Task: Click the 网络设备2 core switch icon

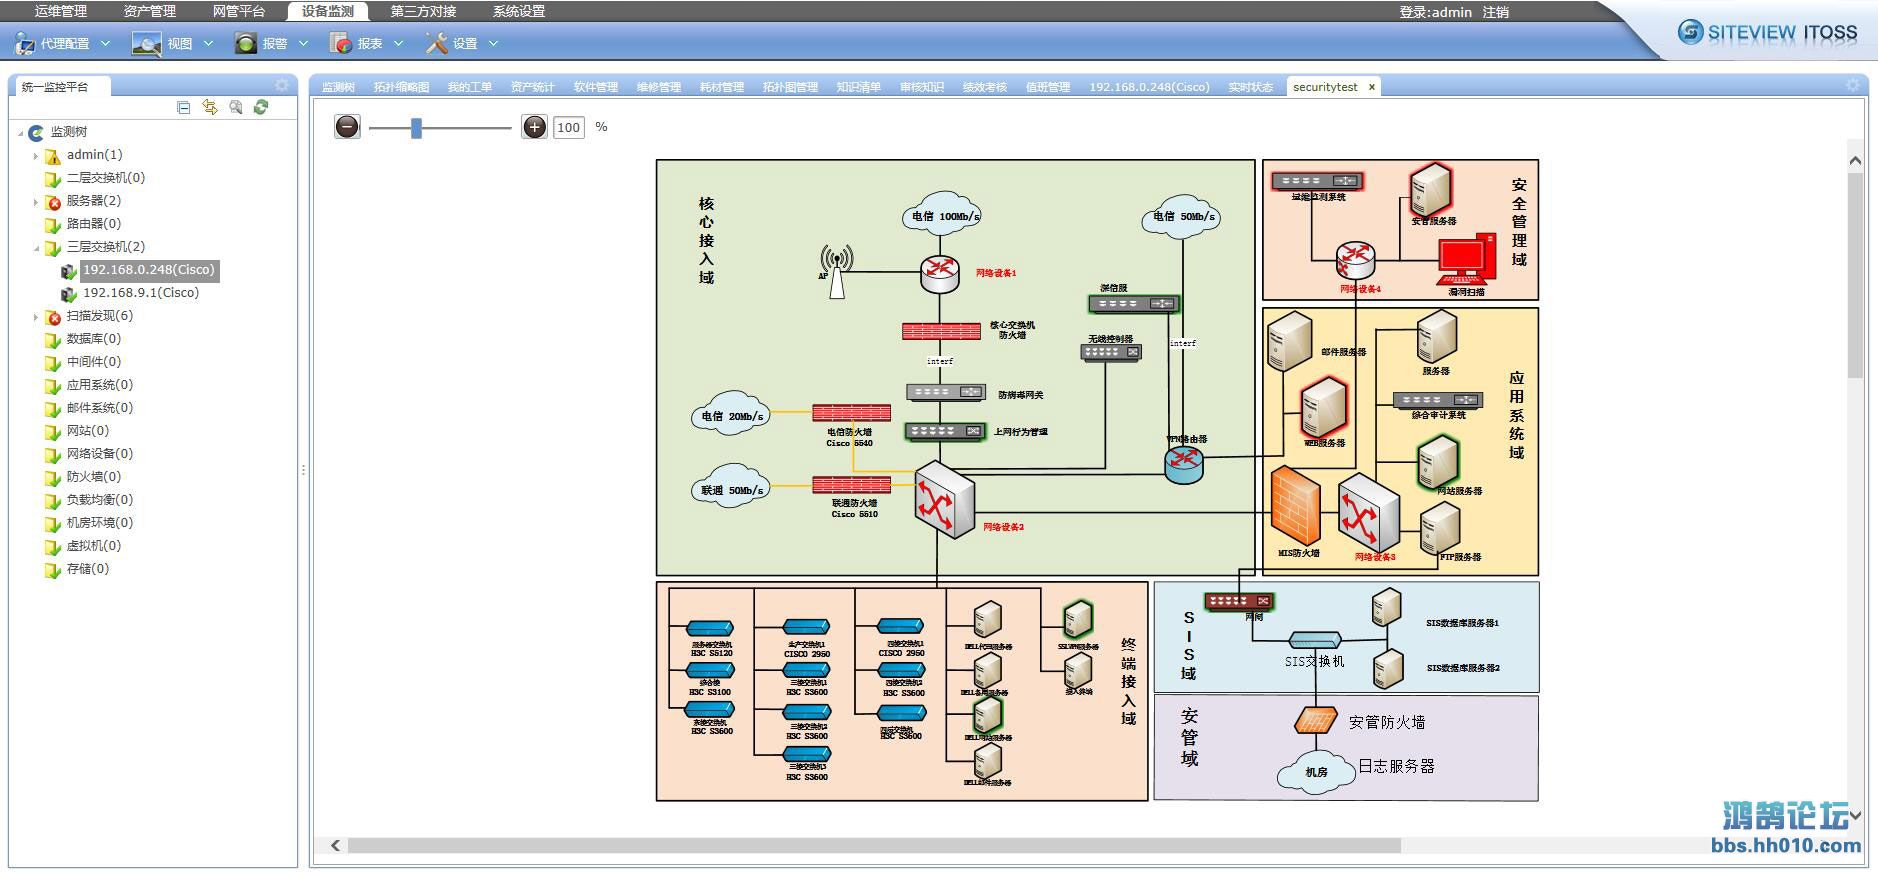Action: click(x=944, y=500)
